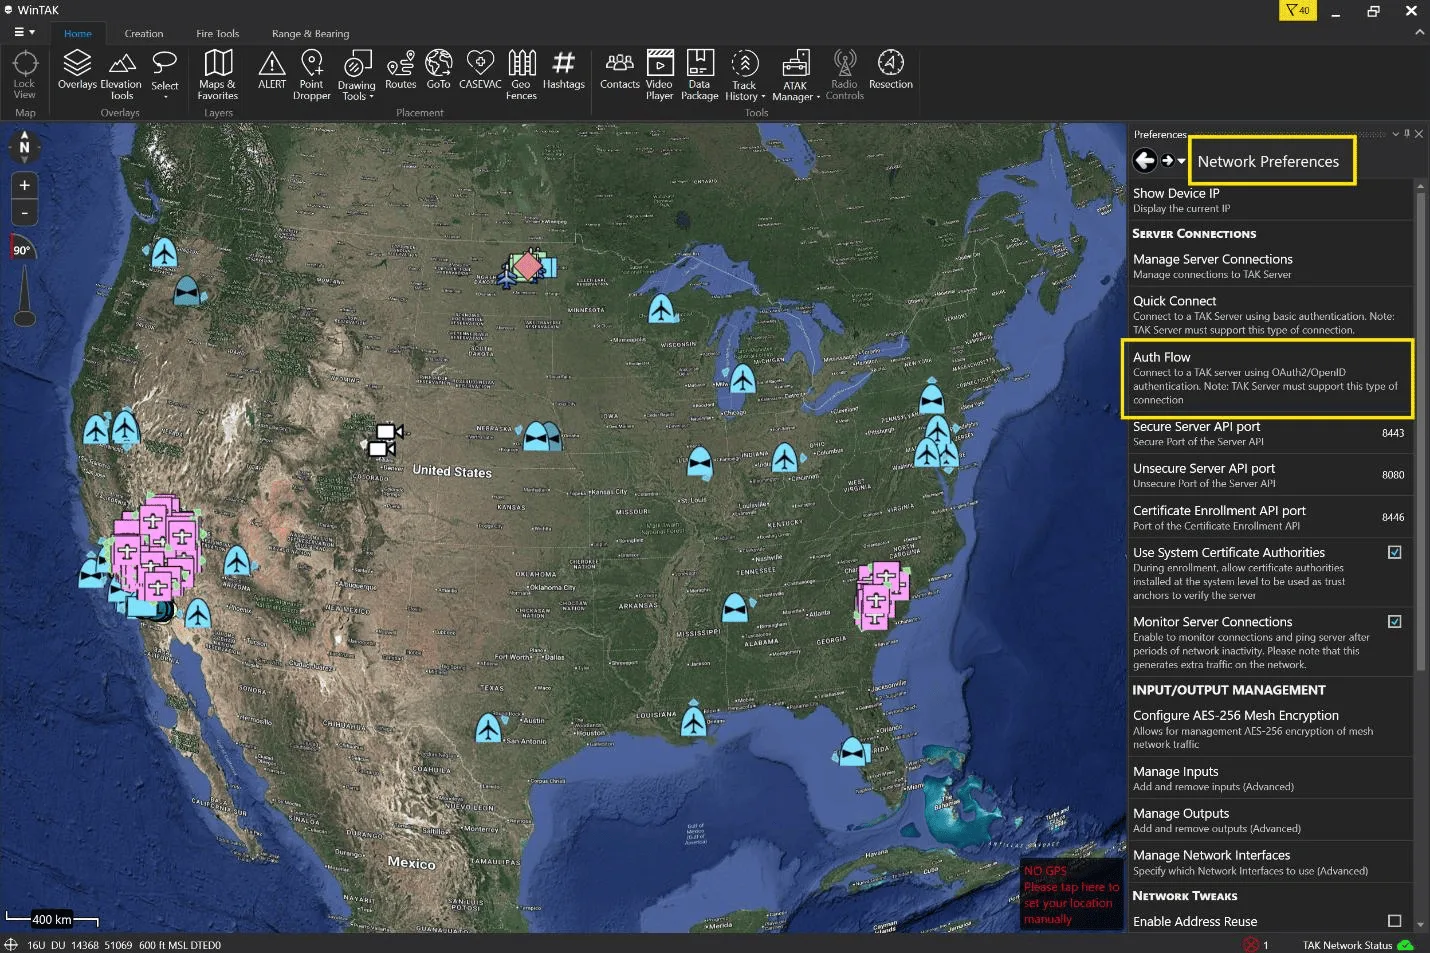Click the map tilt slider handle
Viewport: 1430px width, 953px height.
pyautogui.click(x=25, y=318)
